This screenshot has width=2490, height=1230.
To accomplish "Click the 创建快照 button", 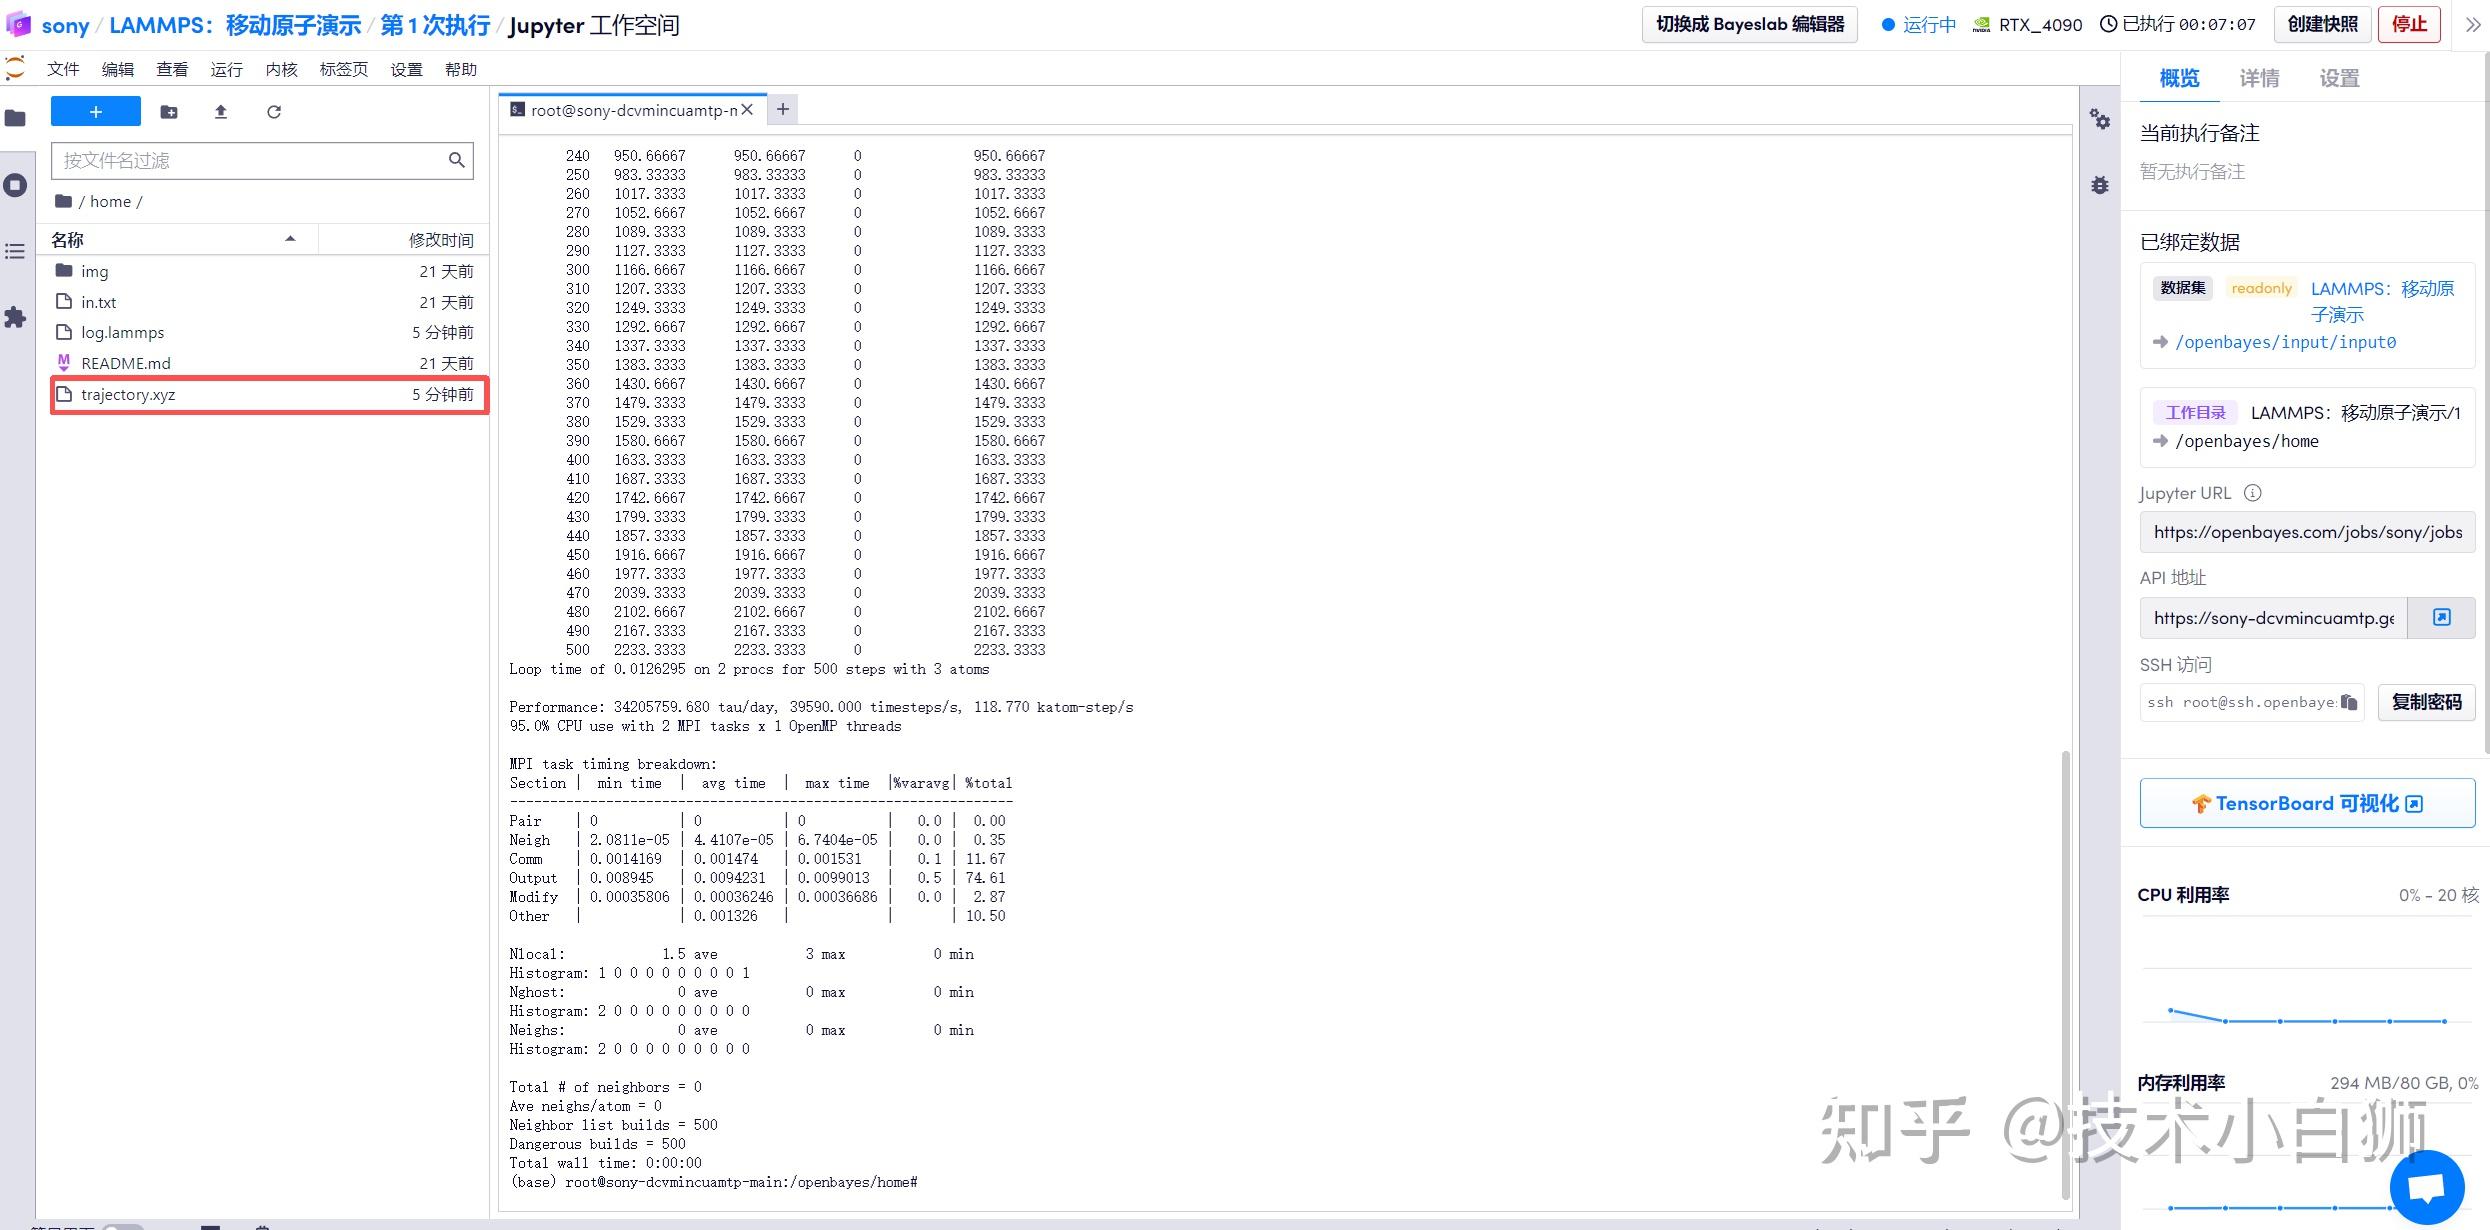I will [x=2322, y=25].
